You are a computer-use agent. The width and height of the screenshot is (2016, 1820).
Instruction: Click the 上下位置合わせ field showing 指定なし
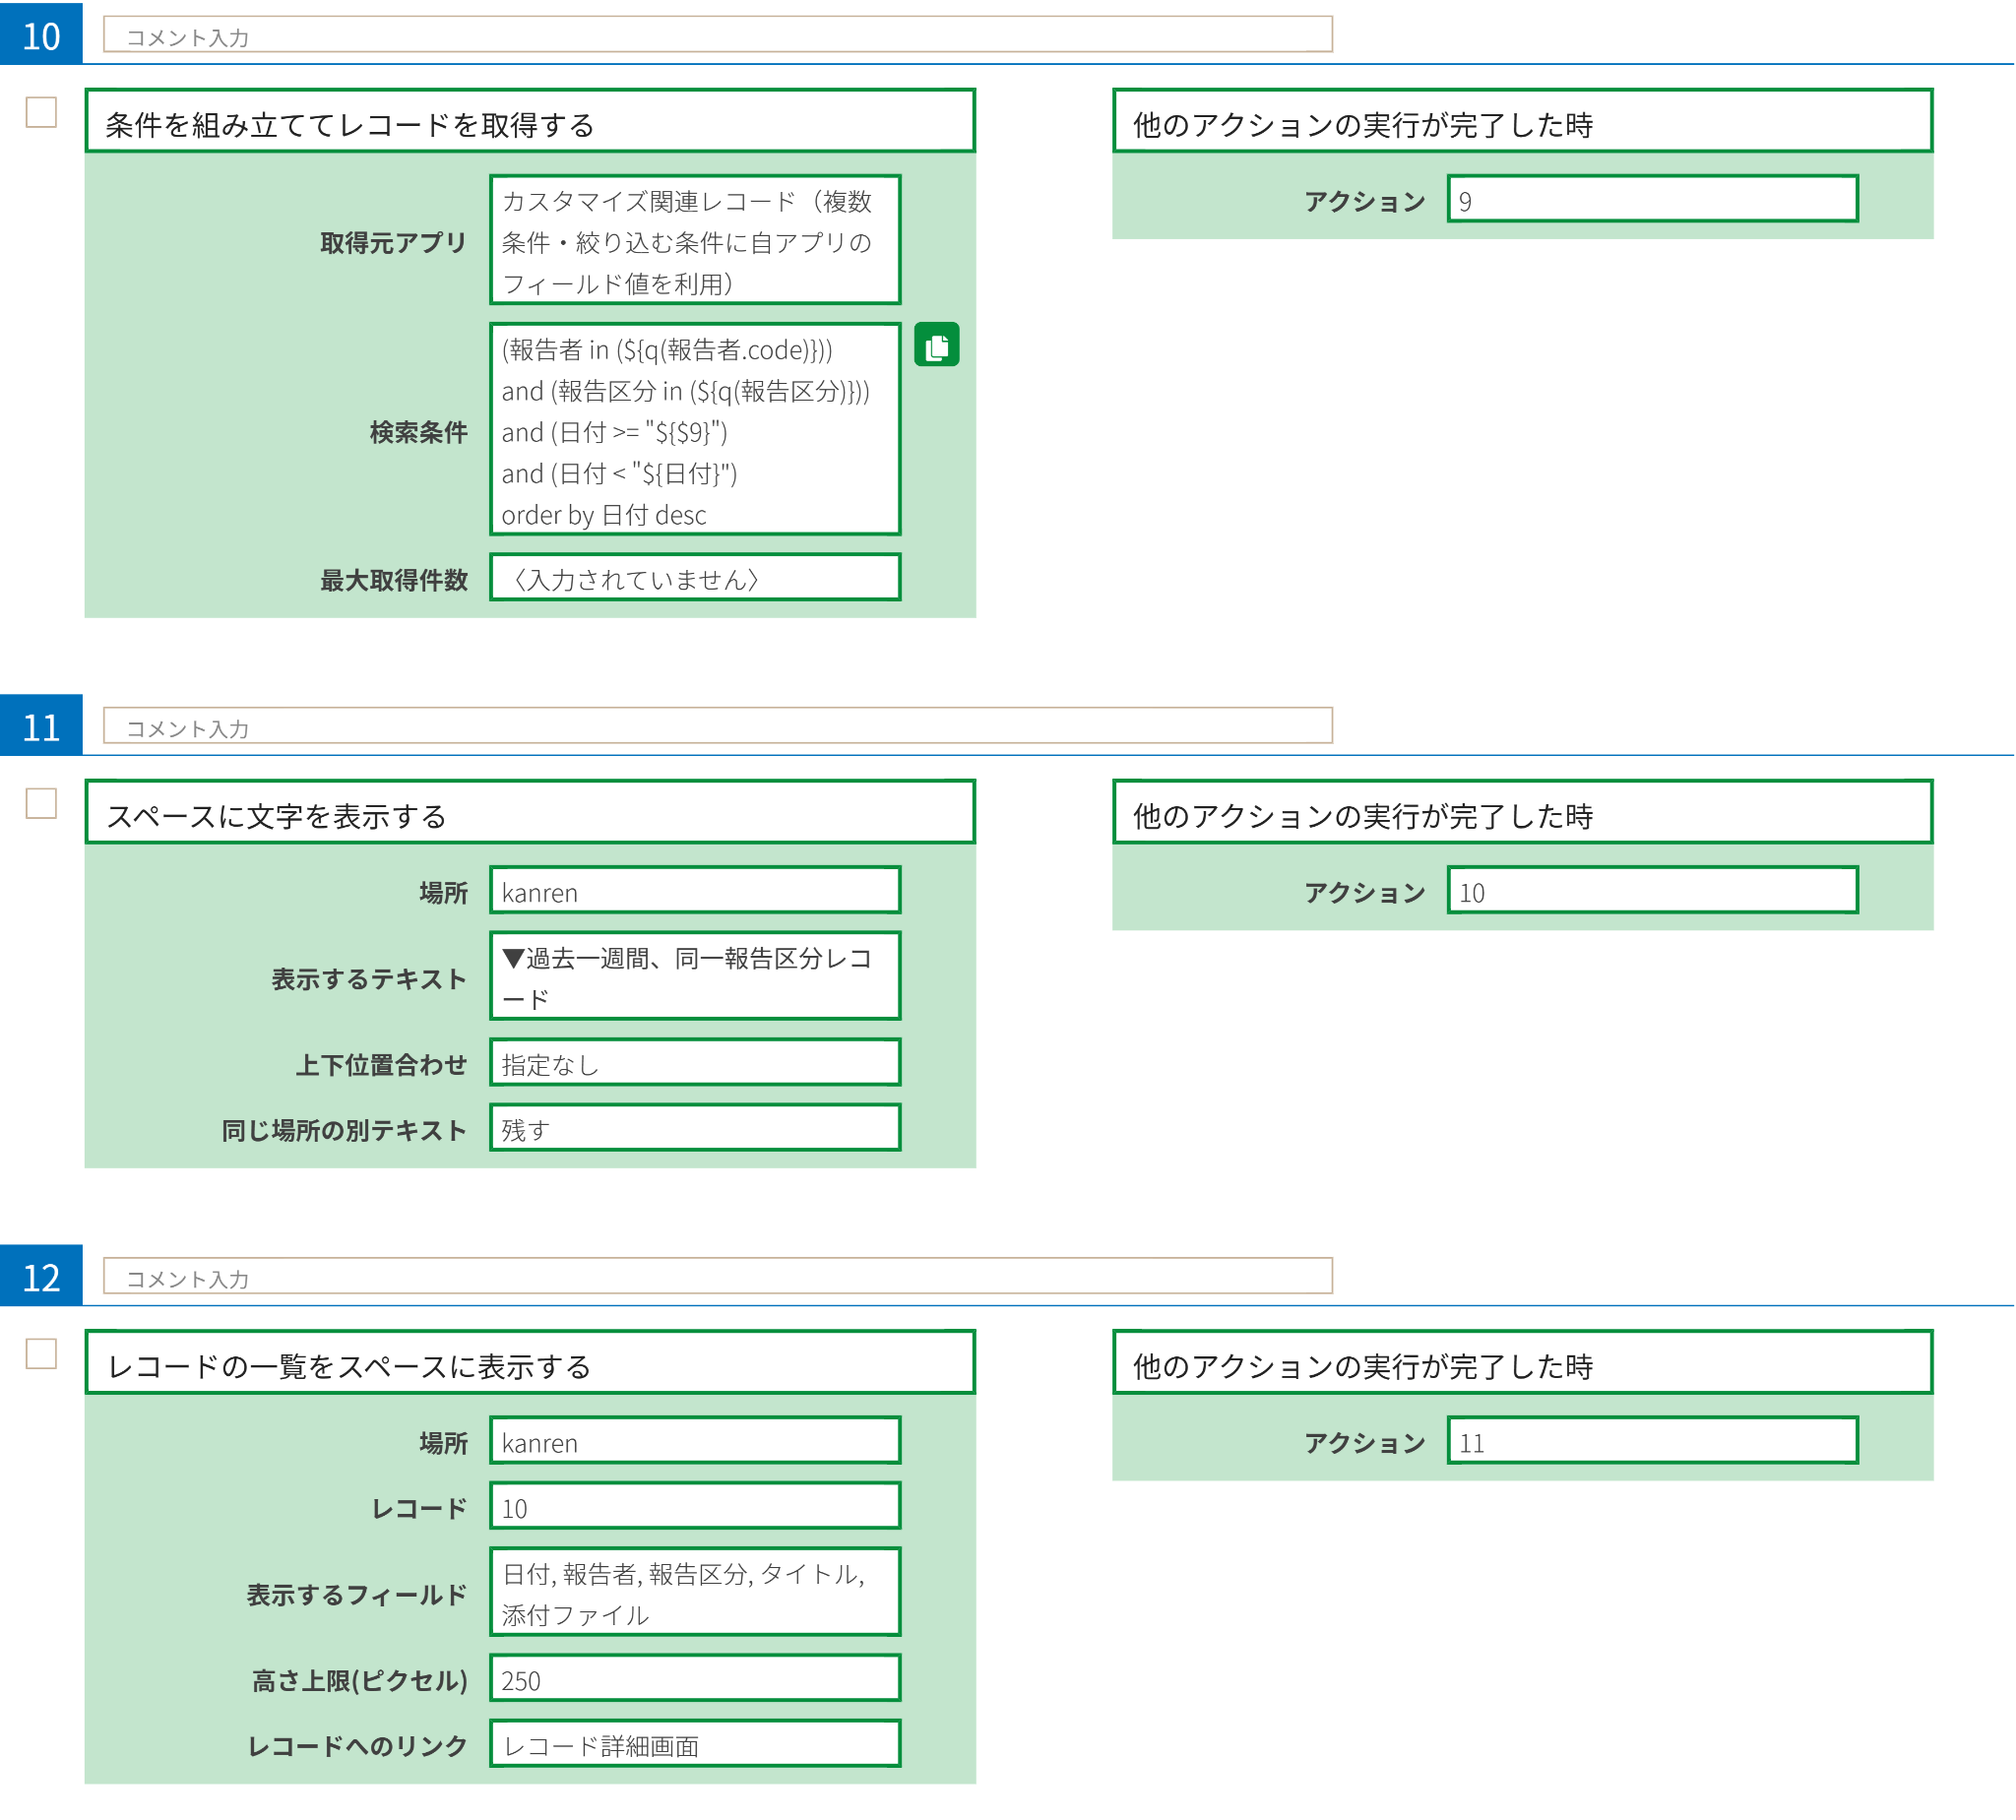[x=695, y=1063]
